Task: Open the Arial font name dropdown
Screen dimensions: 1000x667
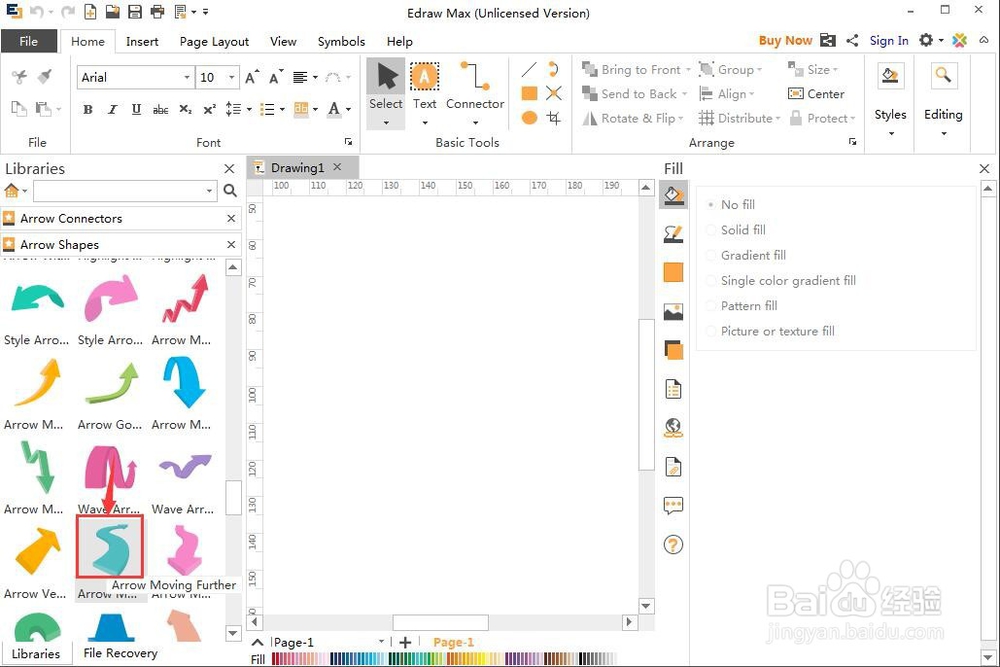Action: (187, 77)
